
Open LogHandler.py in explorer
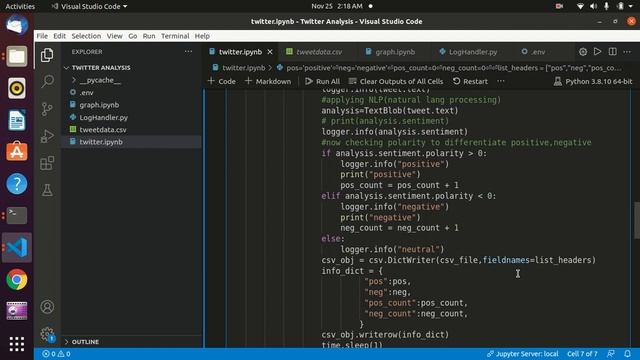(104, 117)
